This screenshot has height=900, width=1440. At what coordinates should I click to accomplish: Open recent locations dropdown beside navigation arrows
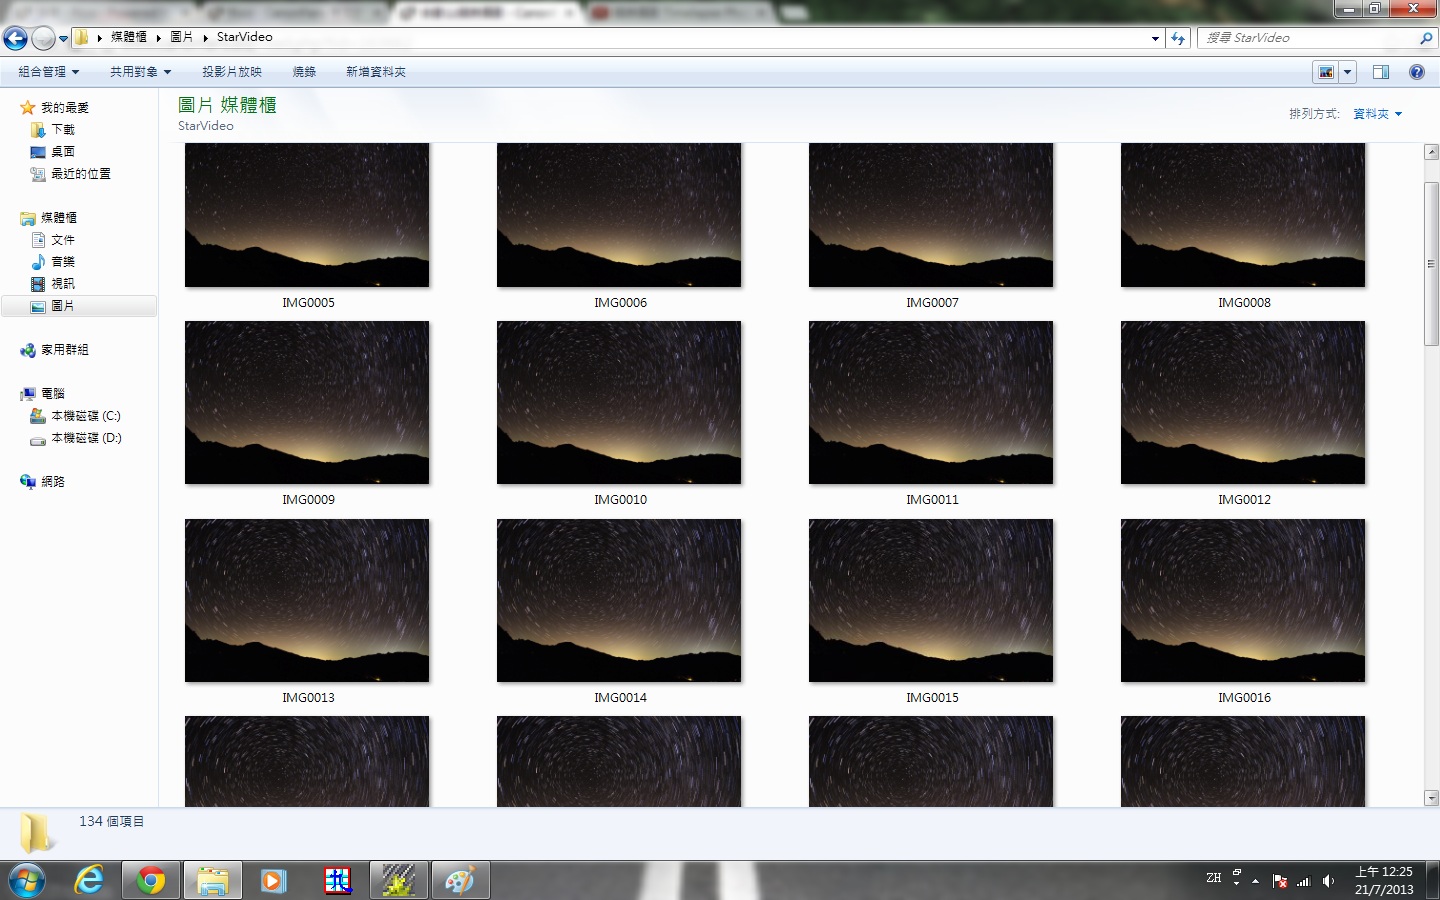click(63, 39)
